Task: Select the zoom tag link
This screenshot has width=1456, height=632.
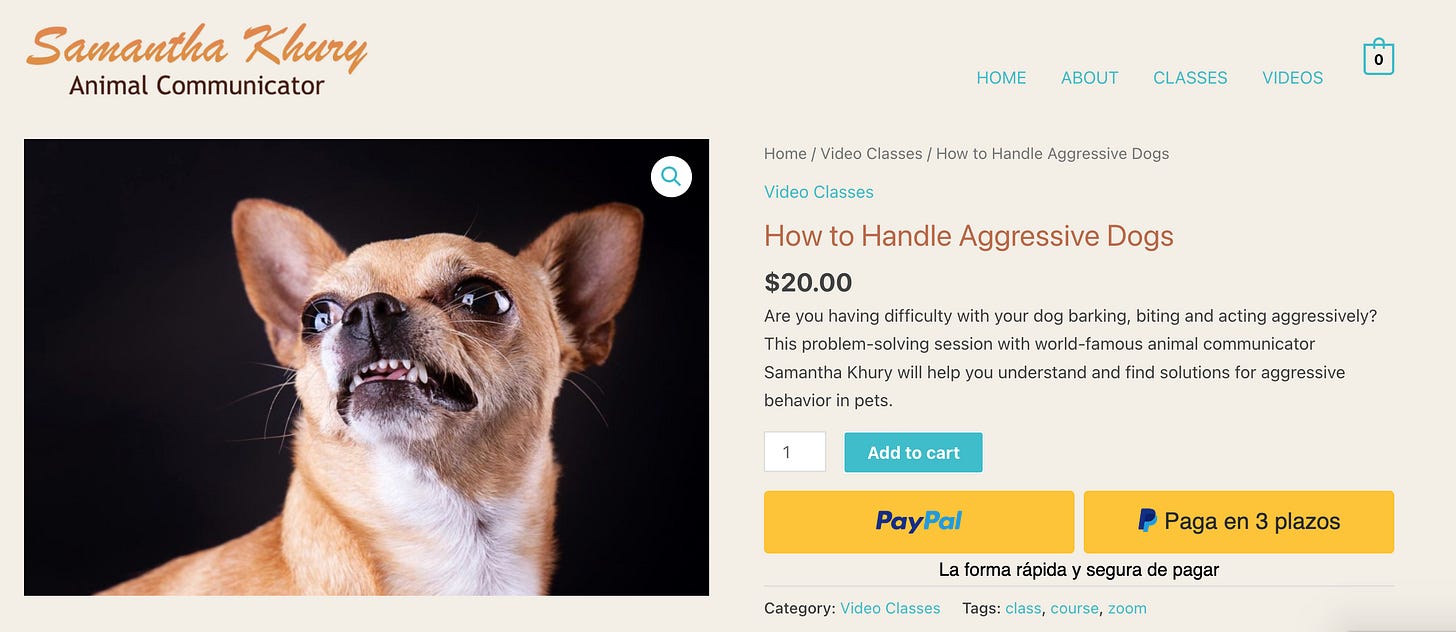Action: [x=1127, y=608]
